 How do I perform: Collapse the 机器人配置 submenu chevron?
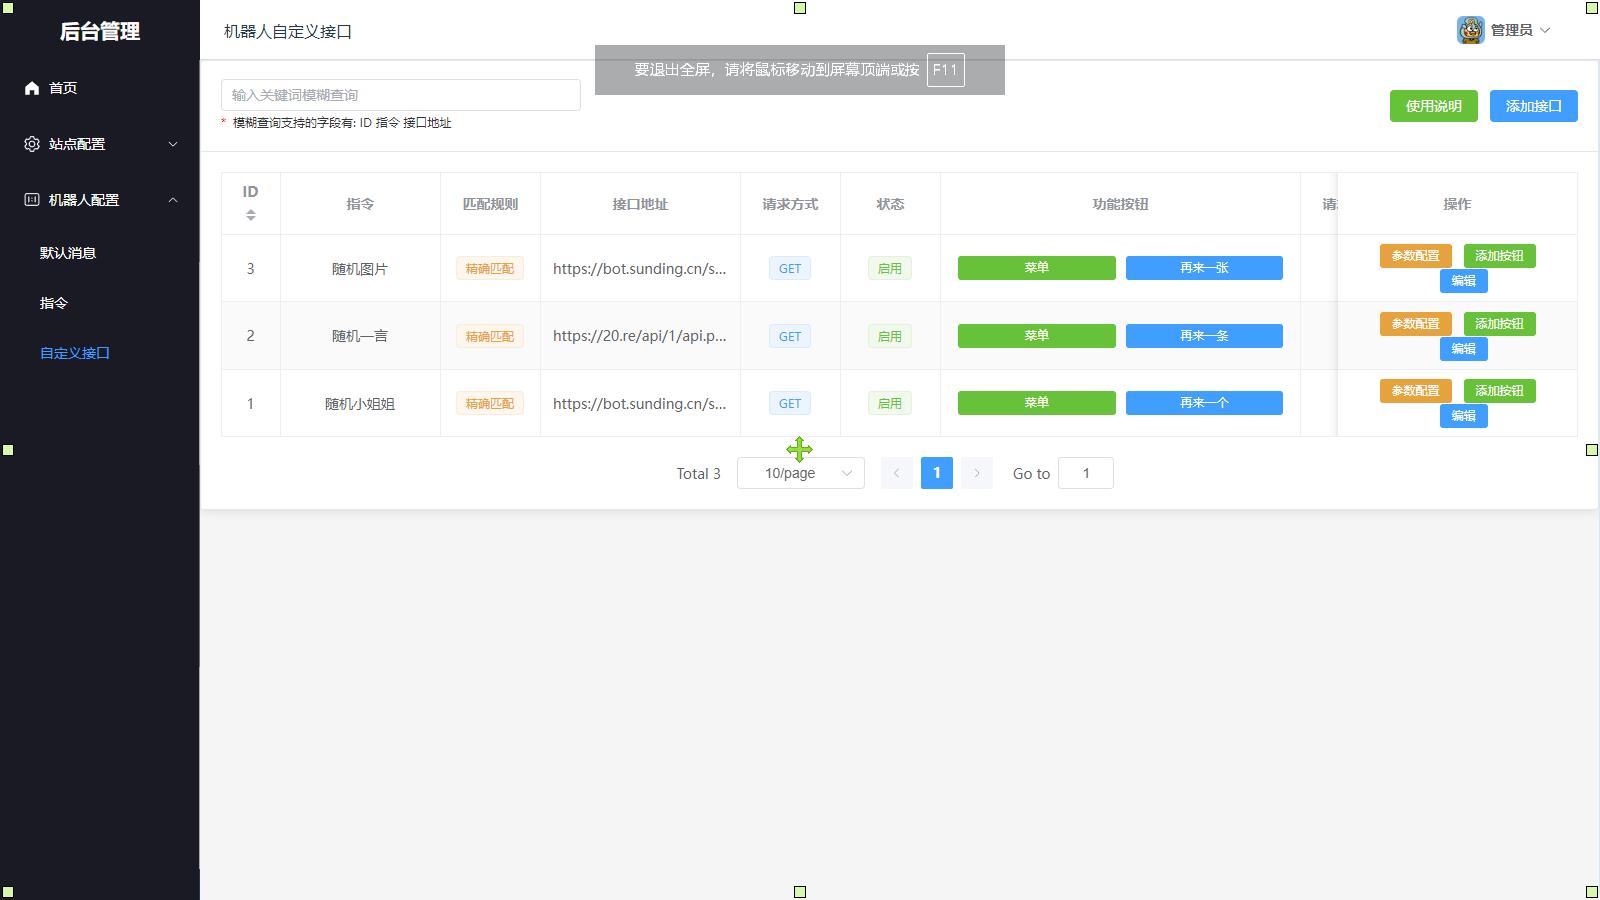click(x=173, y=200)
